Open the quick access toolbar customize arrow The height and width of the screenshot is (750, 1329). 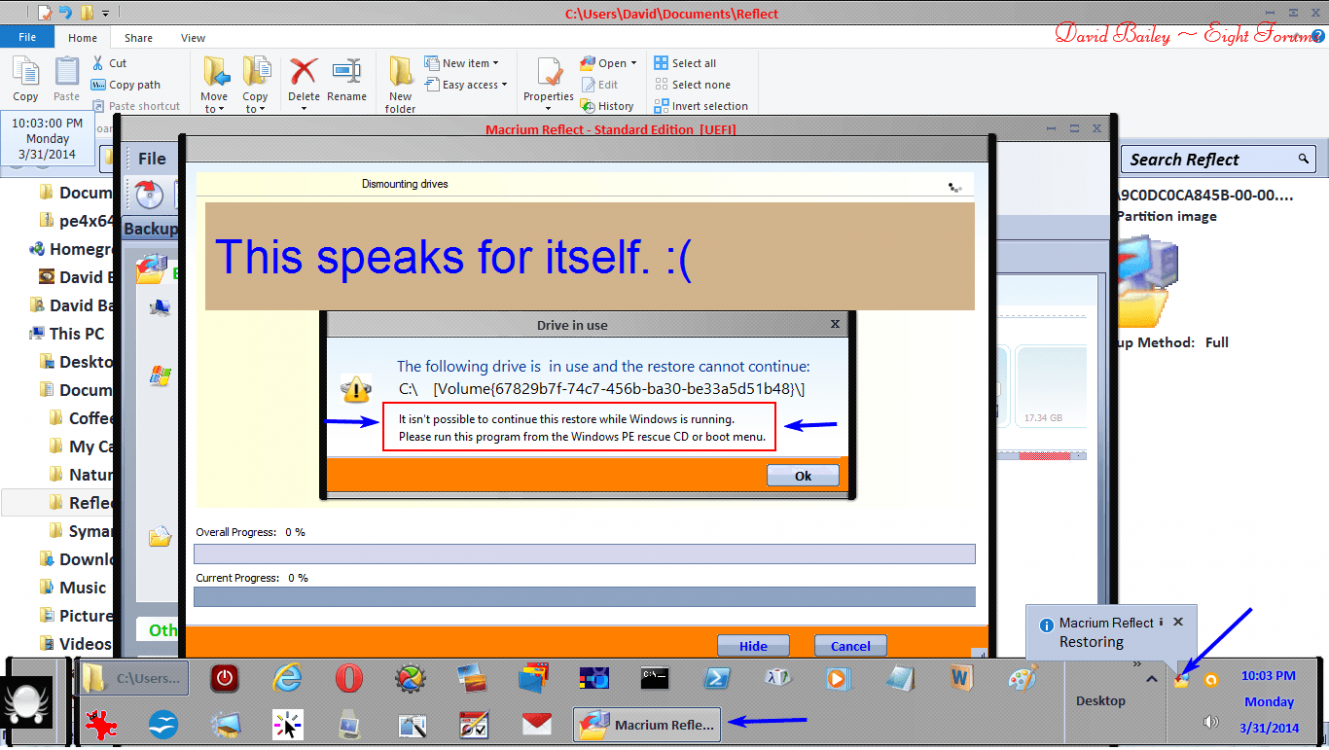[105, 14]
